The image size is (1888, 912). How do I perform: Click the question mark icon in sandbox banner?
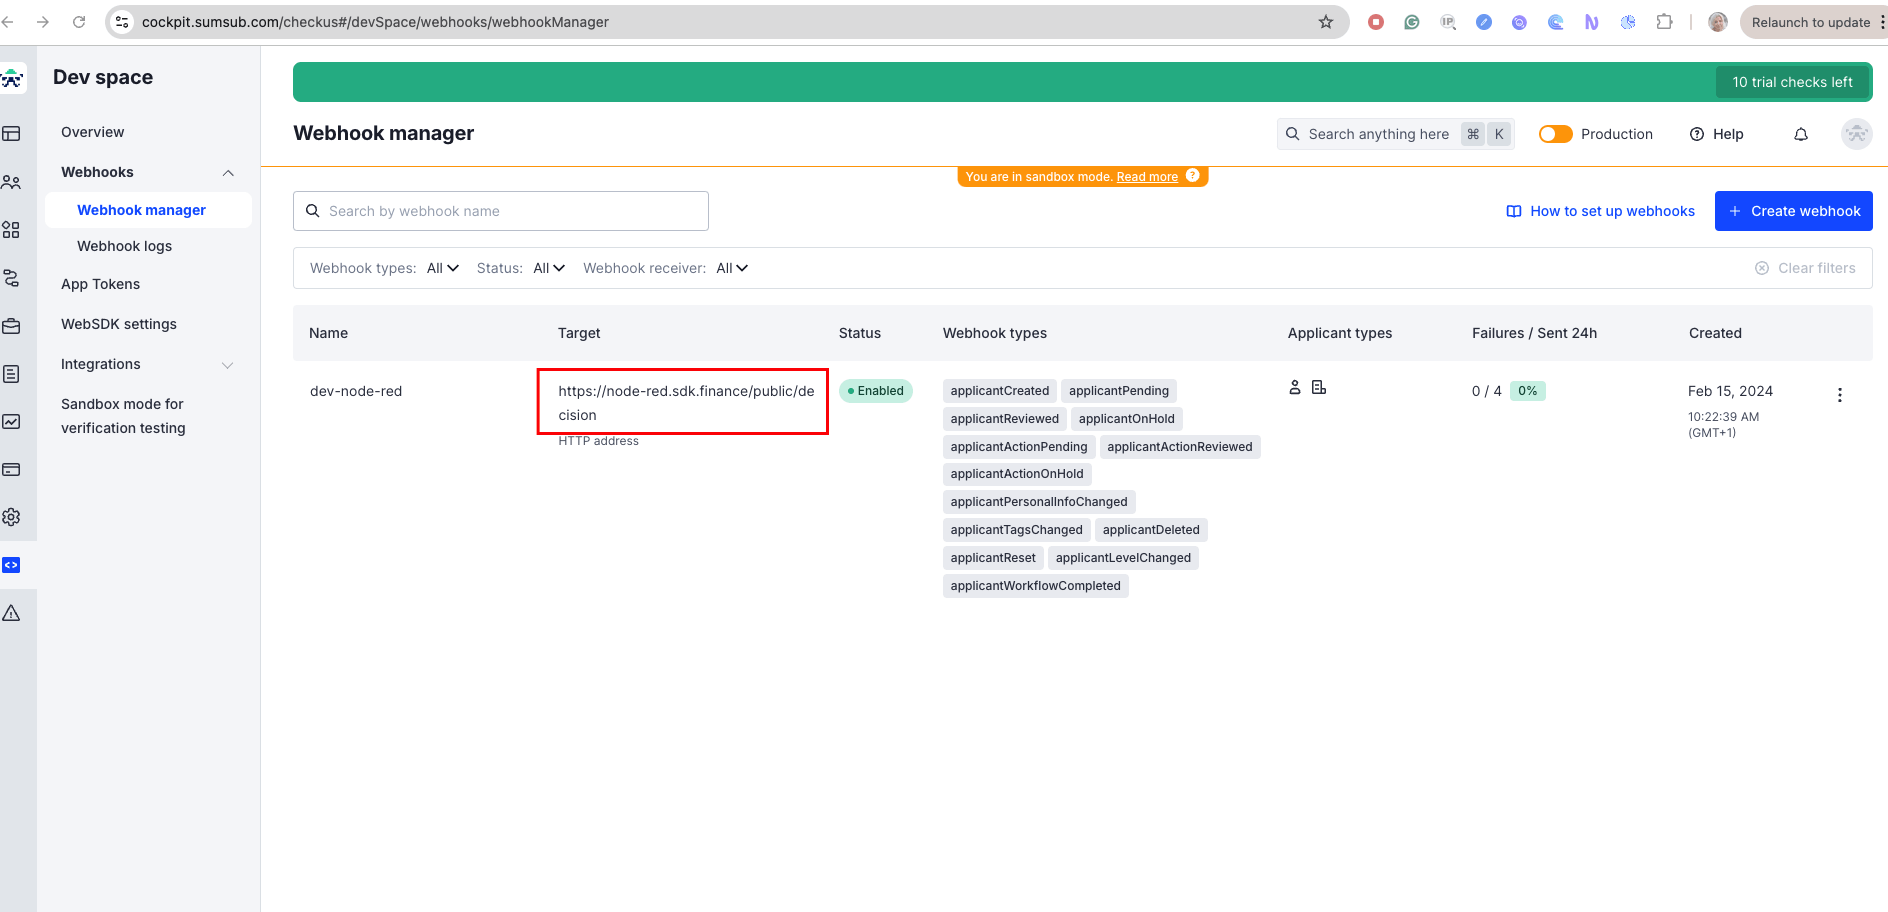tap(1192, 176)
